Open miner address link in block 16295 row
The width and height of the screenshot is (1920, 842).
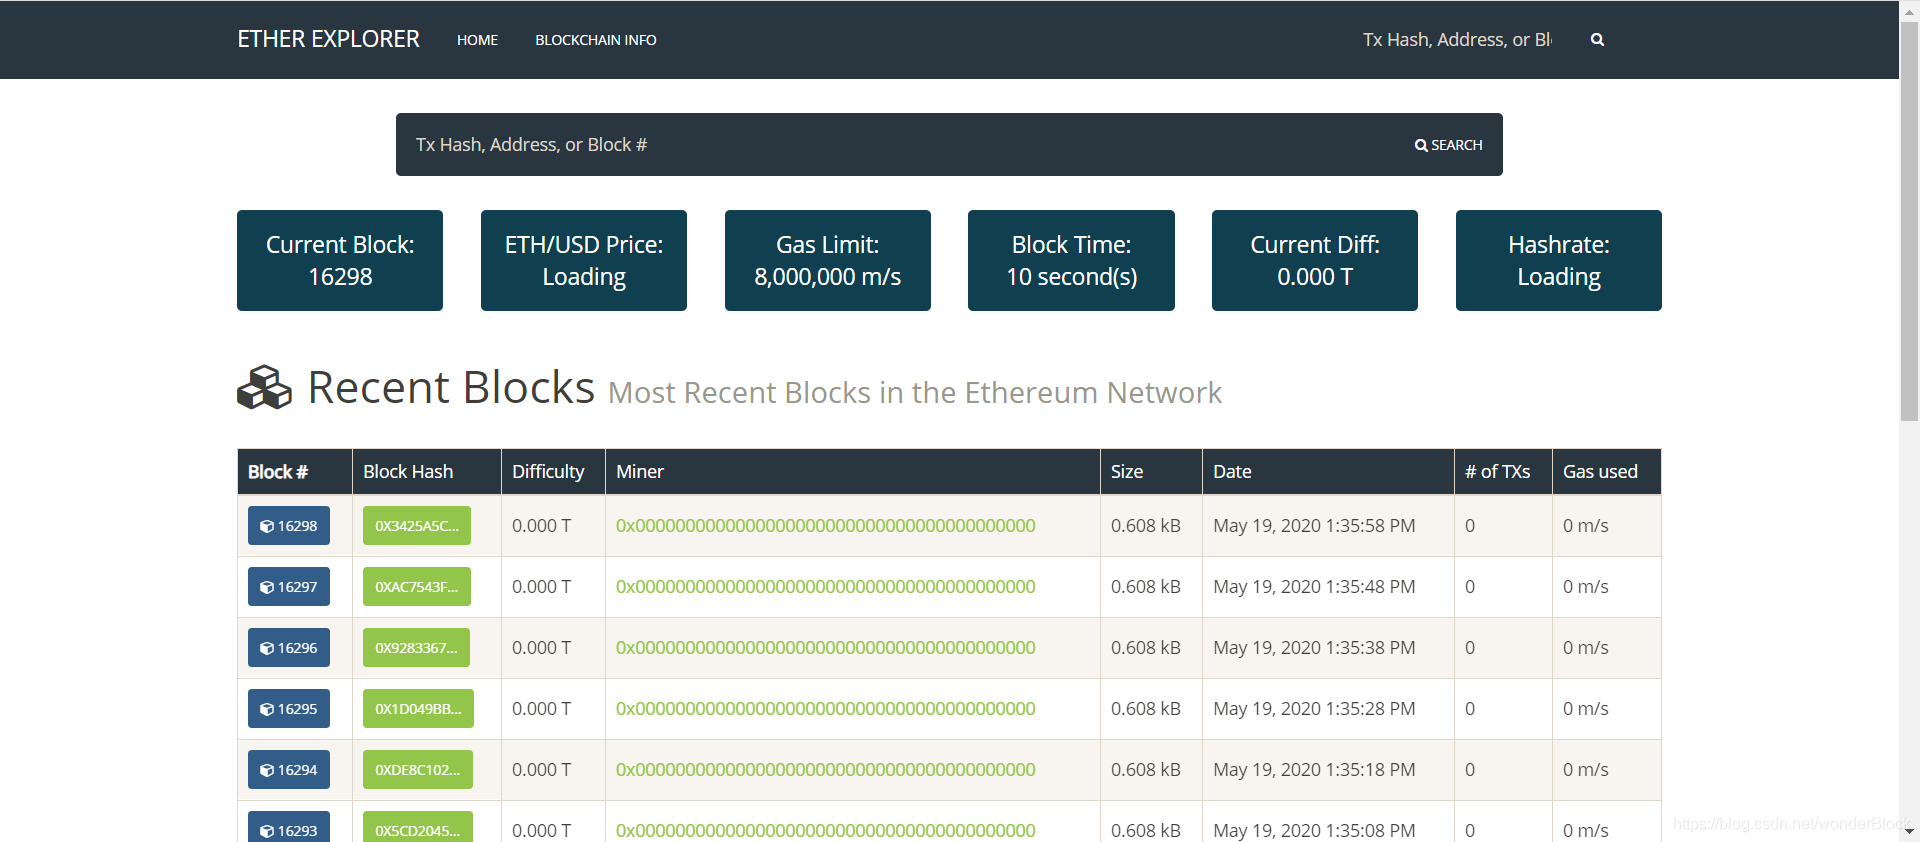[x=826, y=709]
